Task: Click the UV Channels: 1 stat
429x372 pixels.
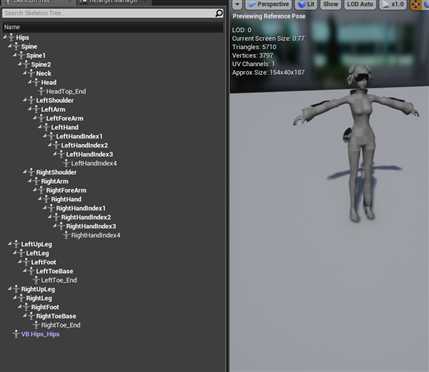Action: click(254, 64)
